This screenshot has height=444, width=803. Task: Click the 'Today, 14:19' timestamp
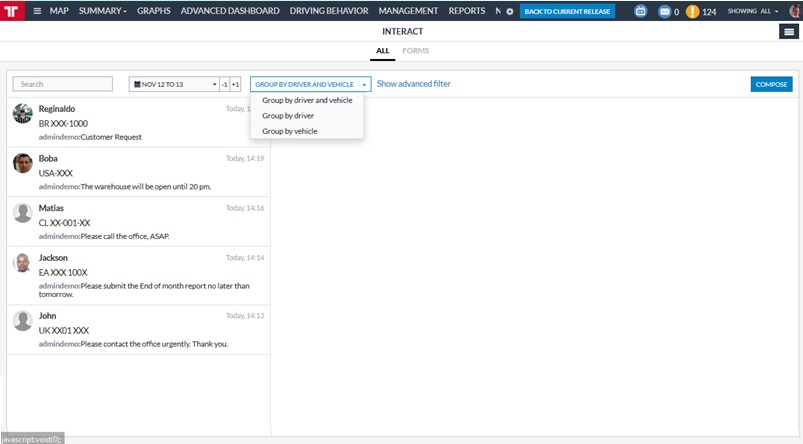pos(245,158)
